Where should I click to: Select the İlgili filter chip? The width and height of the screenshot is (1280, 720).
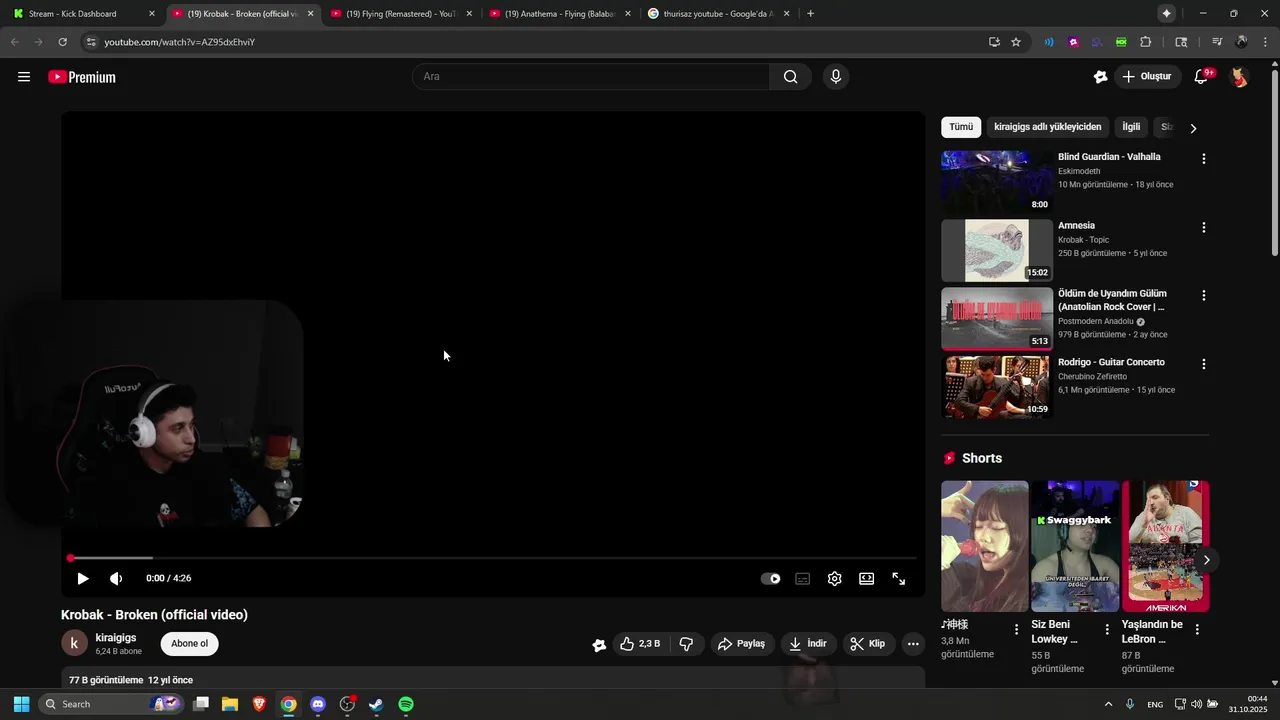click(1131, 127)
